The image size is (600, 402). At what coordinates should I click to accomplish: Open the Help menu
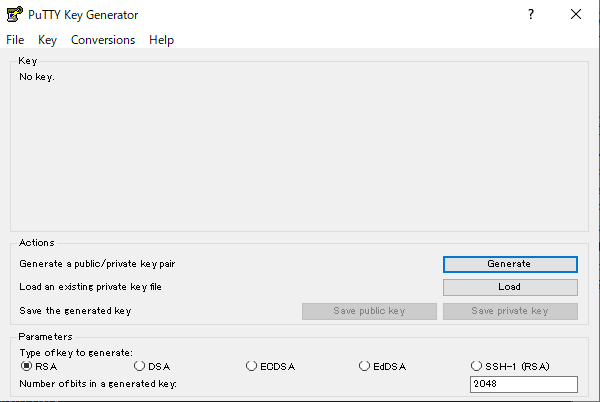[x=161, y=40]
